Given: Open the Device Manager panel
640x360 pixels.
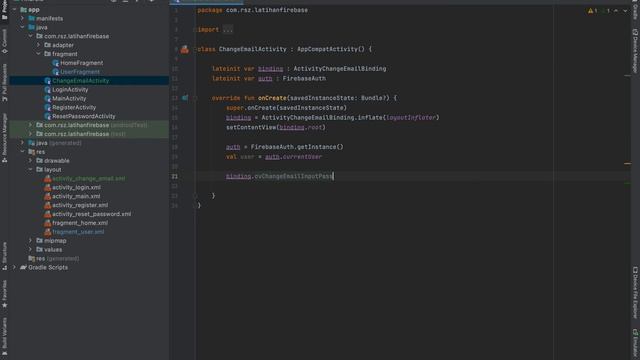Looking at the screenshot, I should click(635, 51).
